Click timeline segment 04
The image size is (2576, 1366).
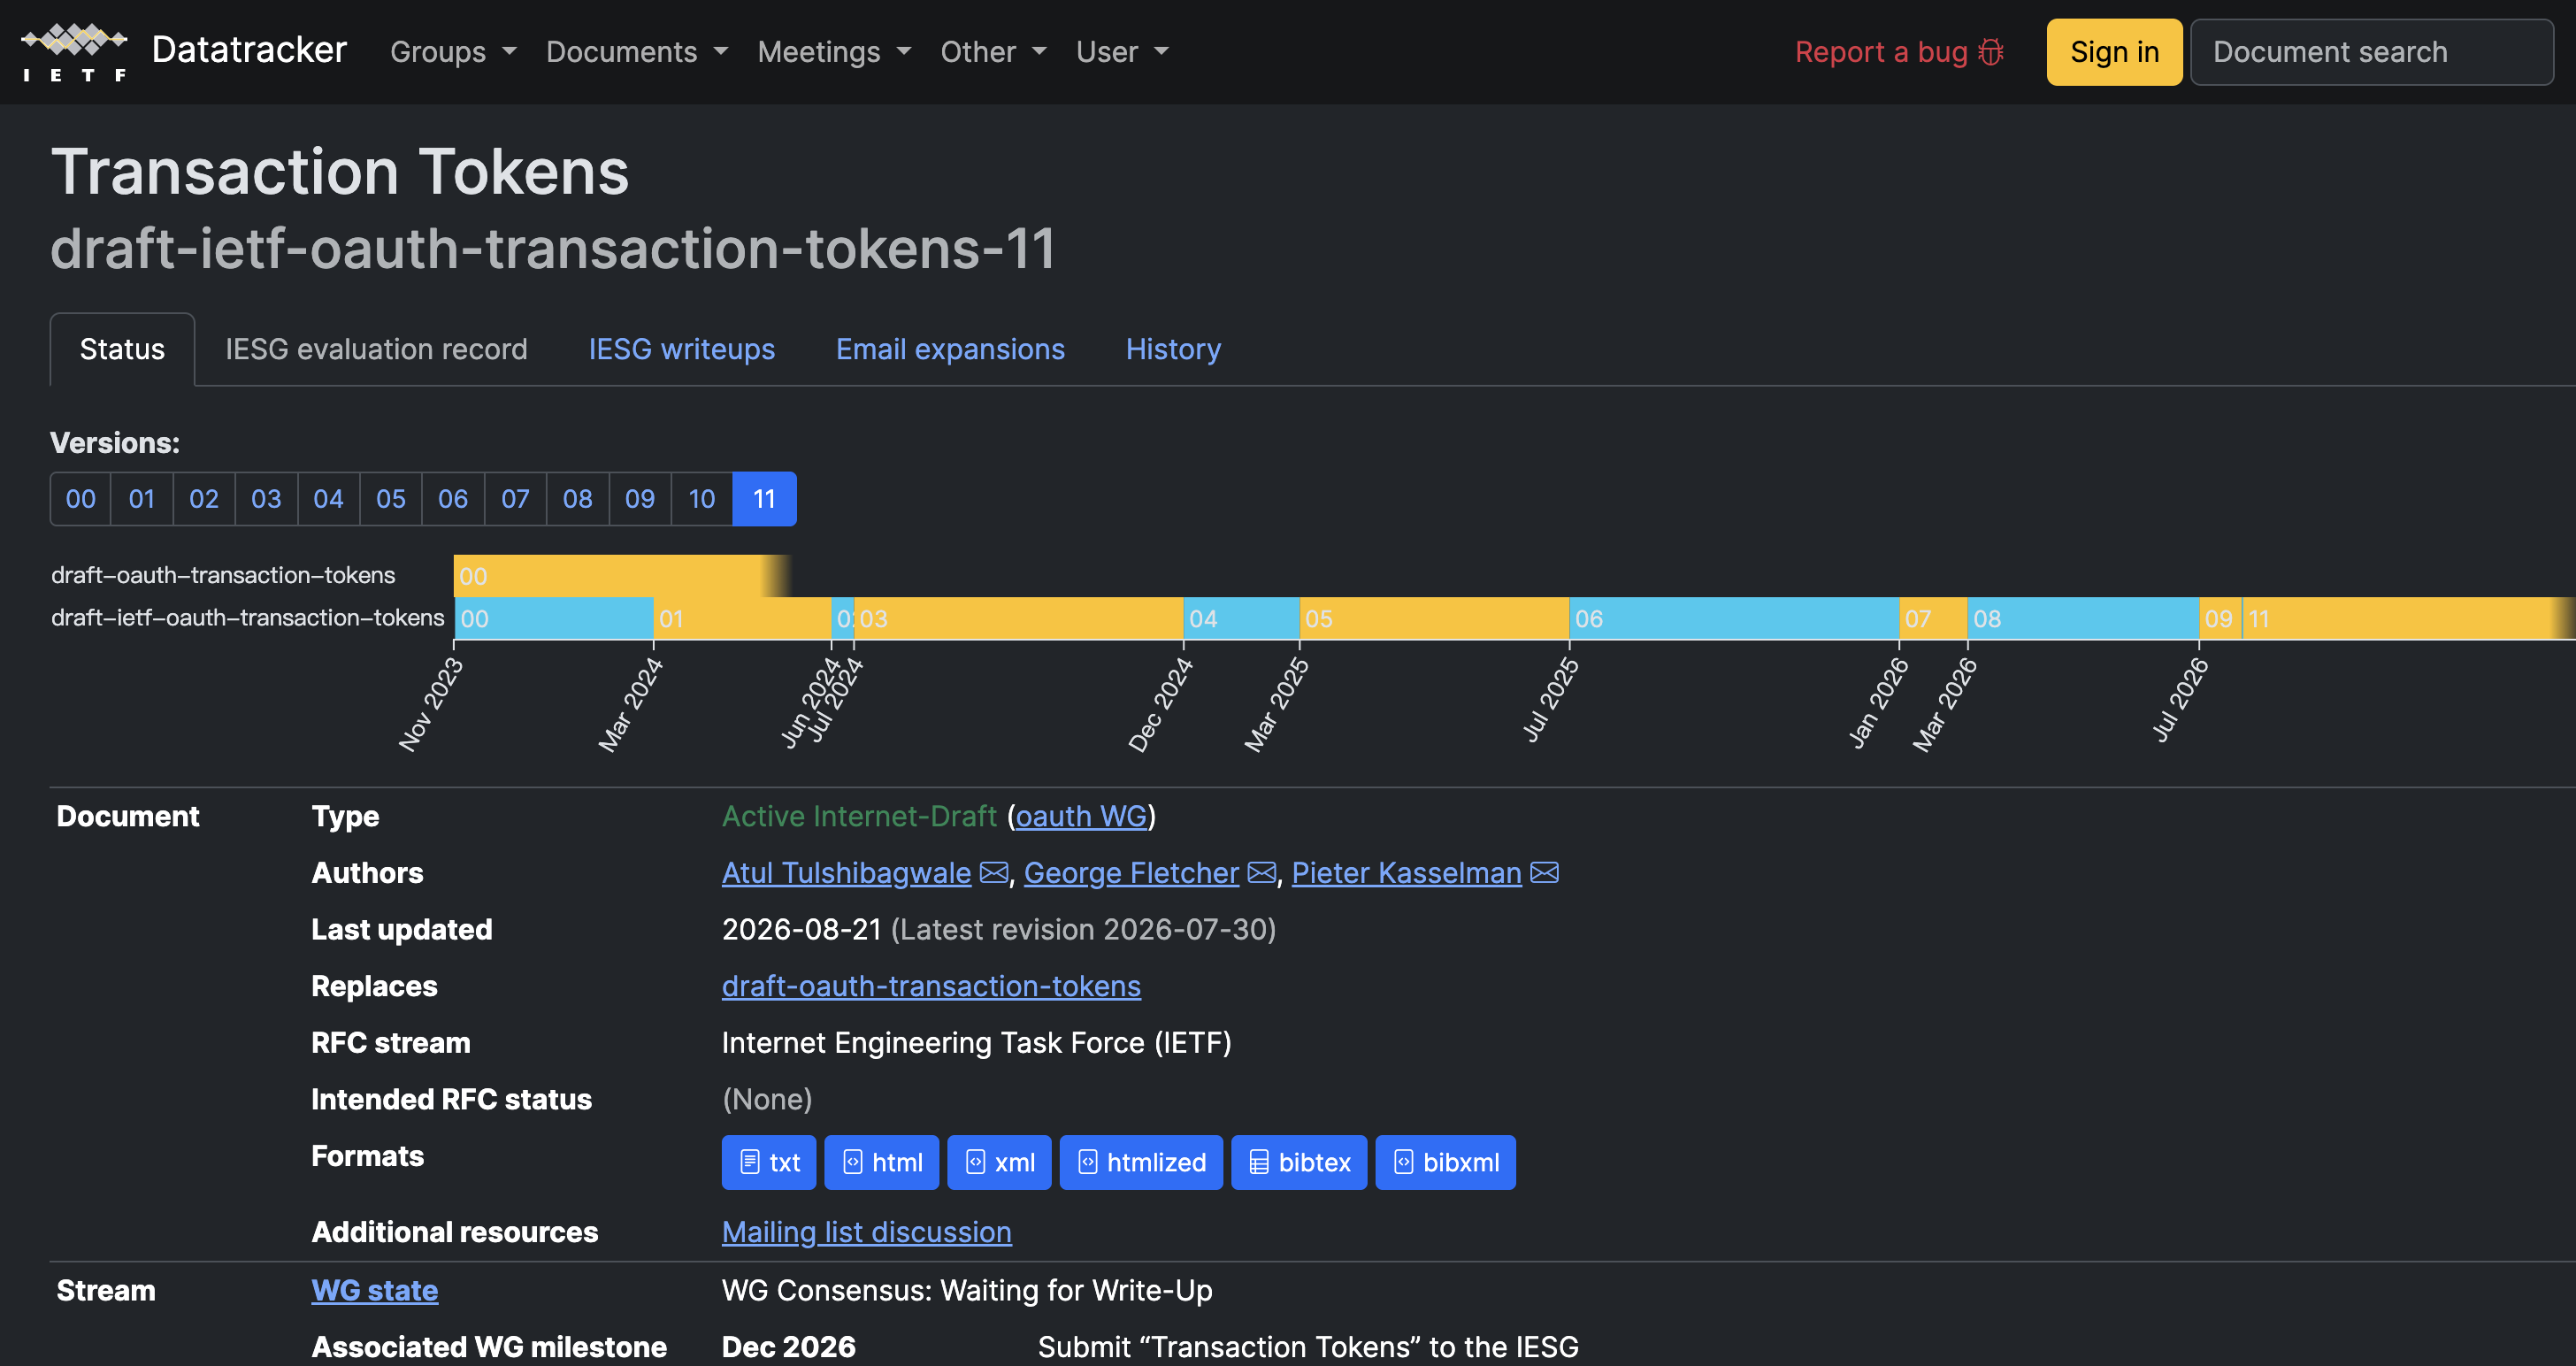1241,619
